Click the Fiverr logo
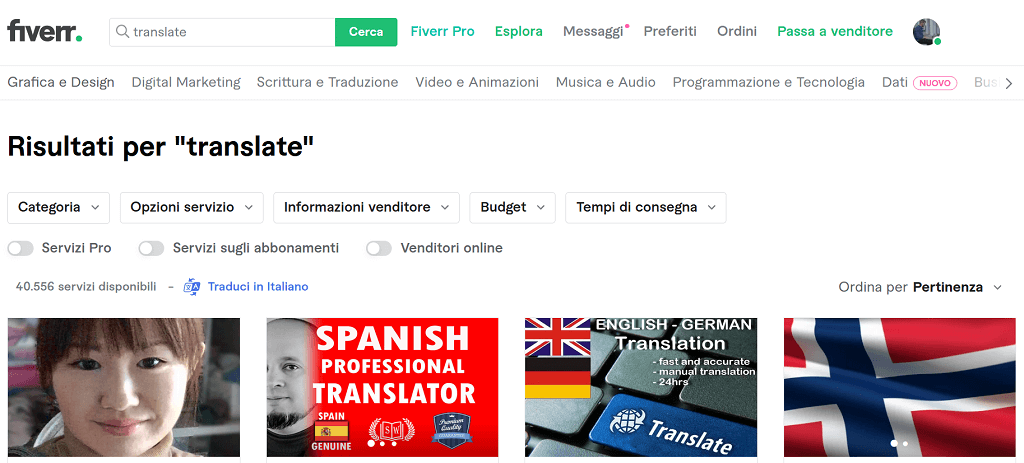The image size is (1024, 463). pyautogui.click(x=44, y=31)
